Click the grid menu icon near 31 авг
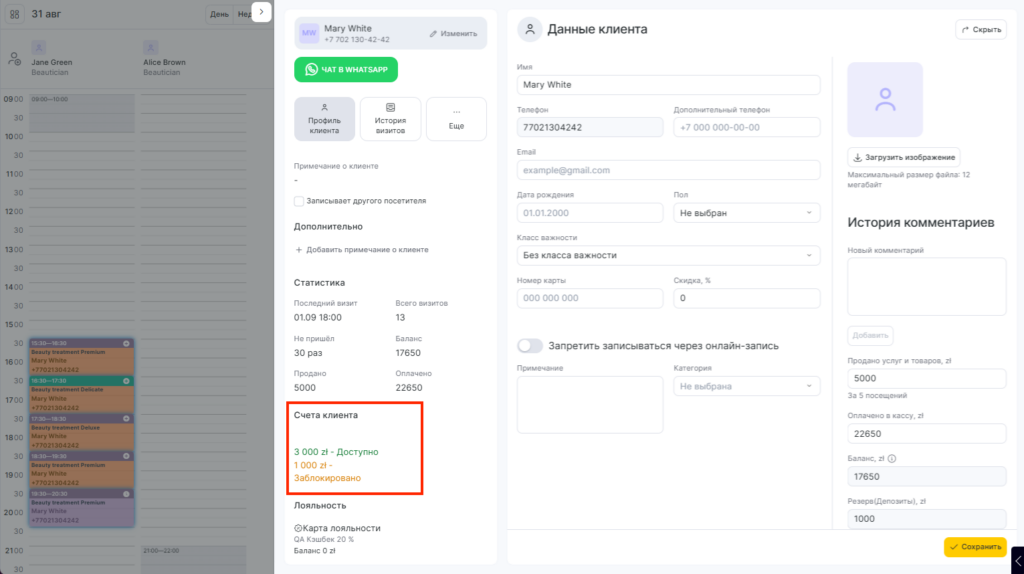 coord(14,14)
